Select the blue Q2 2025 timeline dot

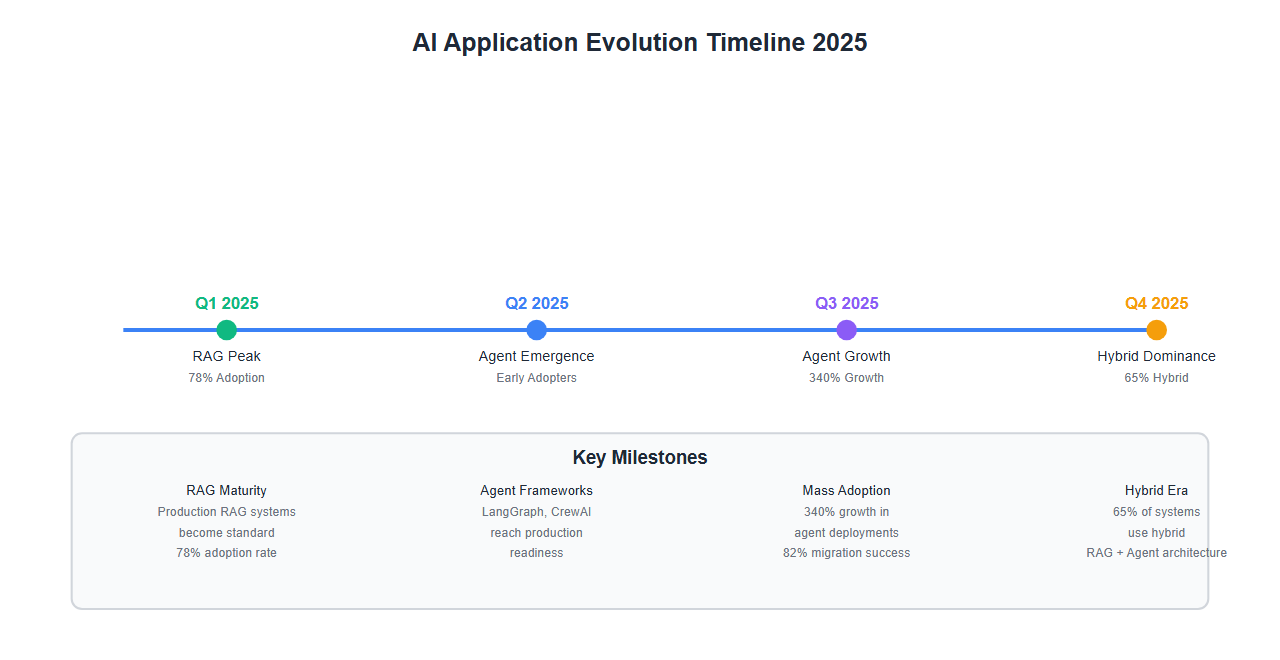tap(537, 330)
